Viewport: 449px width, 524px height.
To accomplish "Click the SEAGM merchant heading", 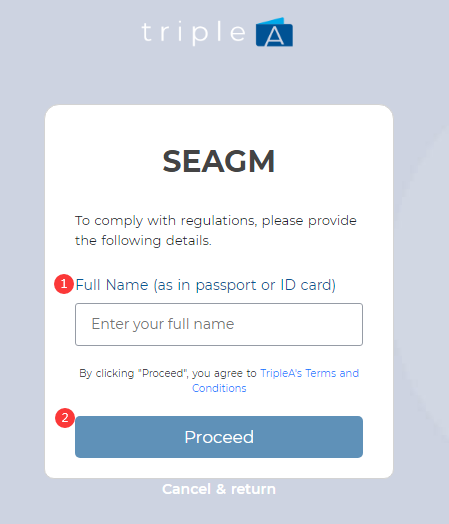I will click(219, 161).
